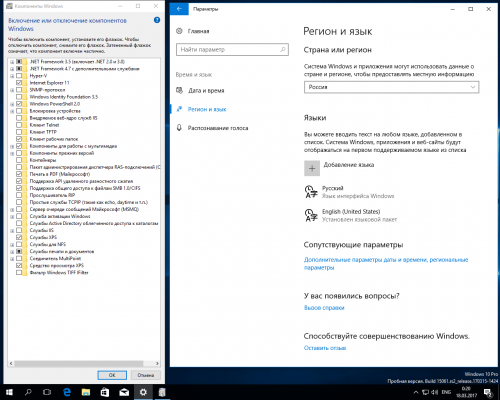Viewport: 500px width, 400px height.
Task: Select Регион и язык in sidebar
Action: tap(207, 109)
